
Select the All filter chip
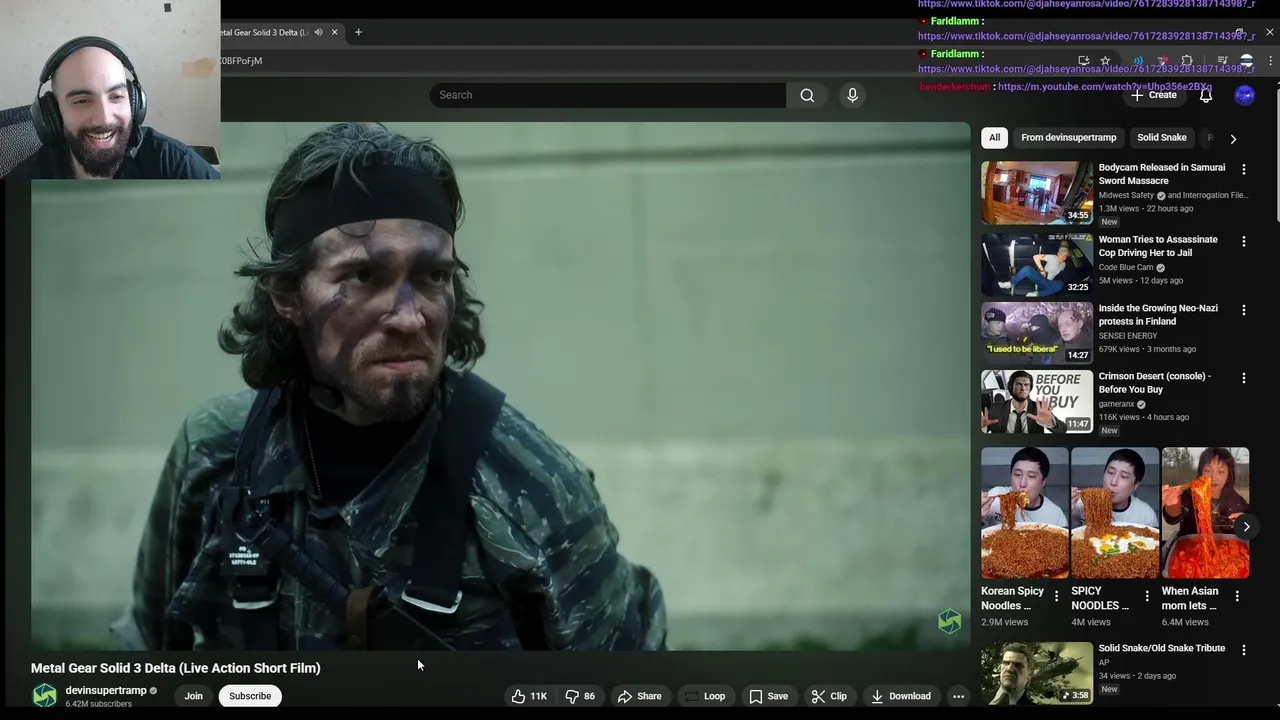pos(994,138)
